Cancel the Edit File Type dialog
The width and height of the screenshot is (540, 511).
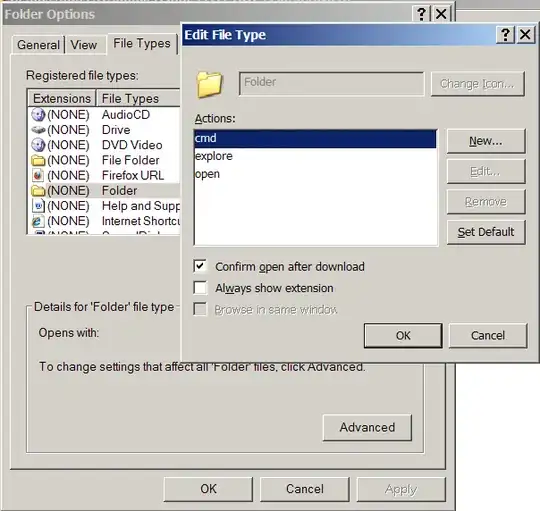[x=488, y=335]
